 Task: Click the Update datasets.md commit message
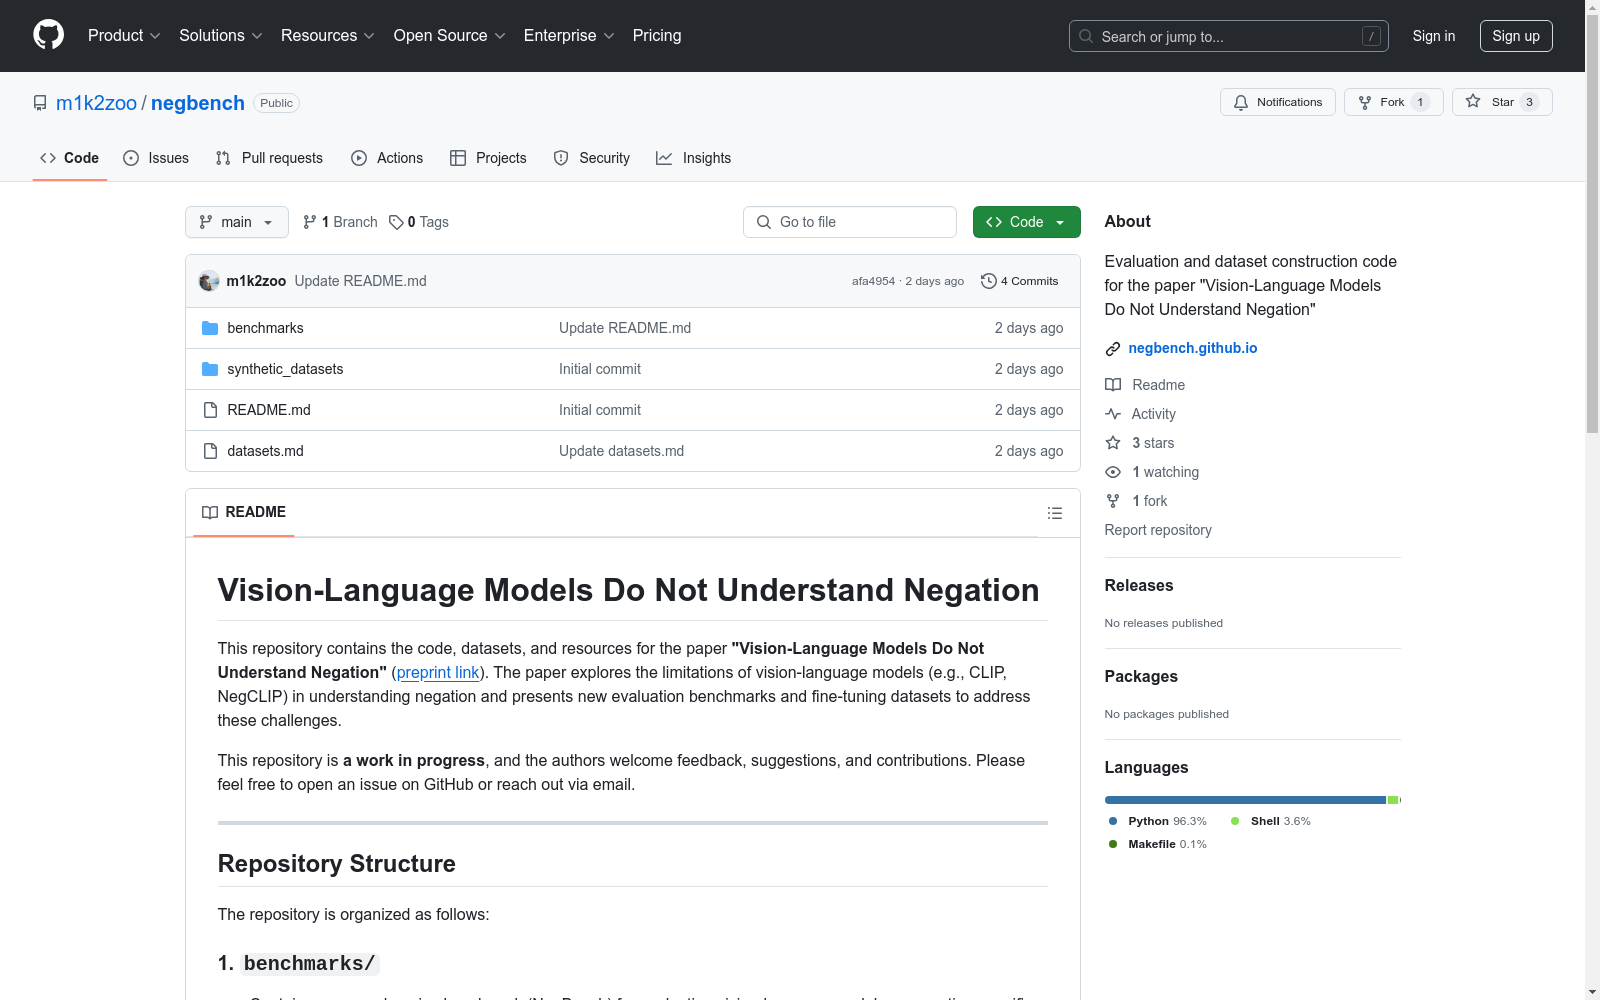[621, 451]
